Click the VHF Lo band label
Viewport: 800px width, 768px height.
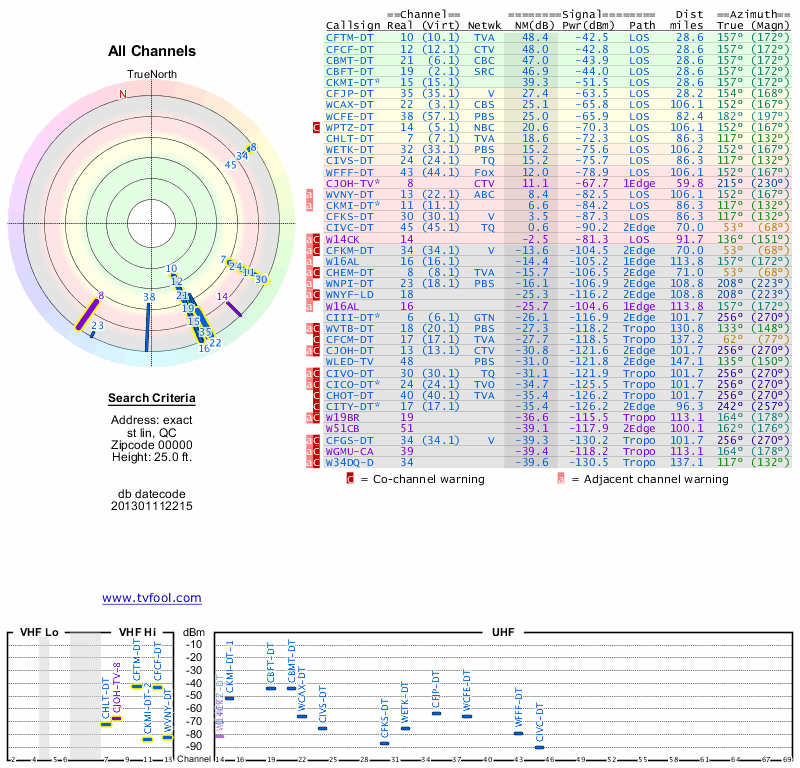pyautogui.click(x=38, y=633)
